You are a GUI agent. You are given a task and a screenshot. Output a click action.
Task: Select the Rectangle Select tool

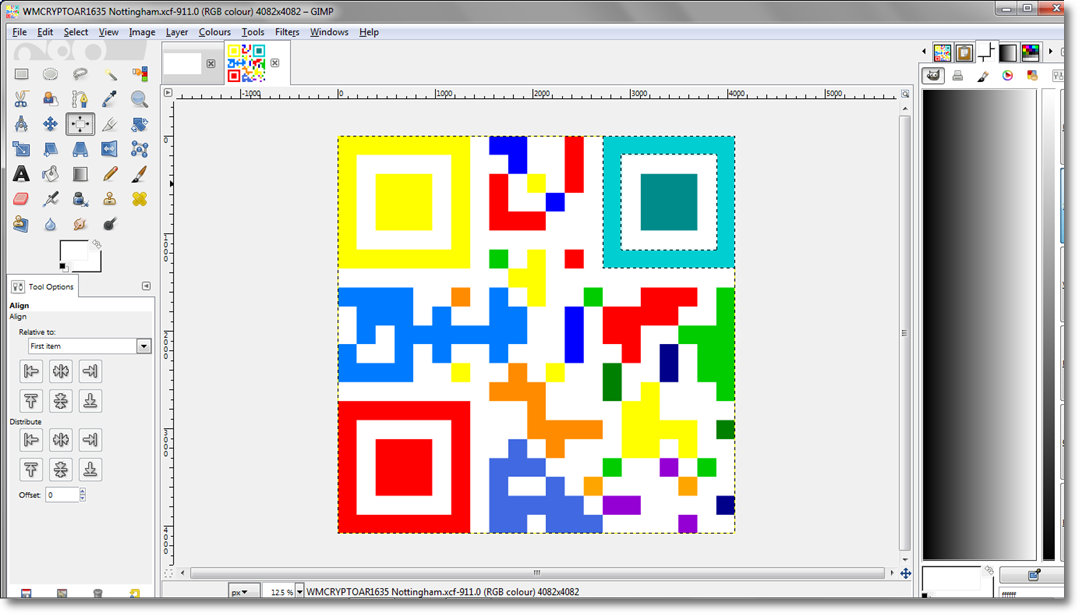pos(21,74)
